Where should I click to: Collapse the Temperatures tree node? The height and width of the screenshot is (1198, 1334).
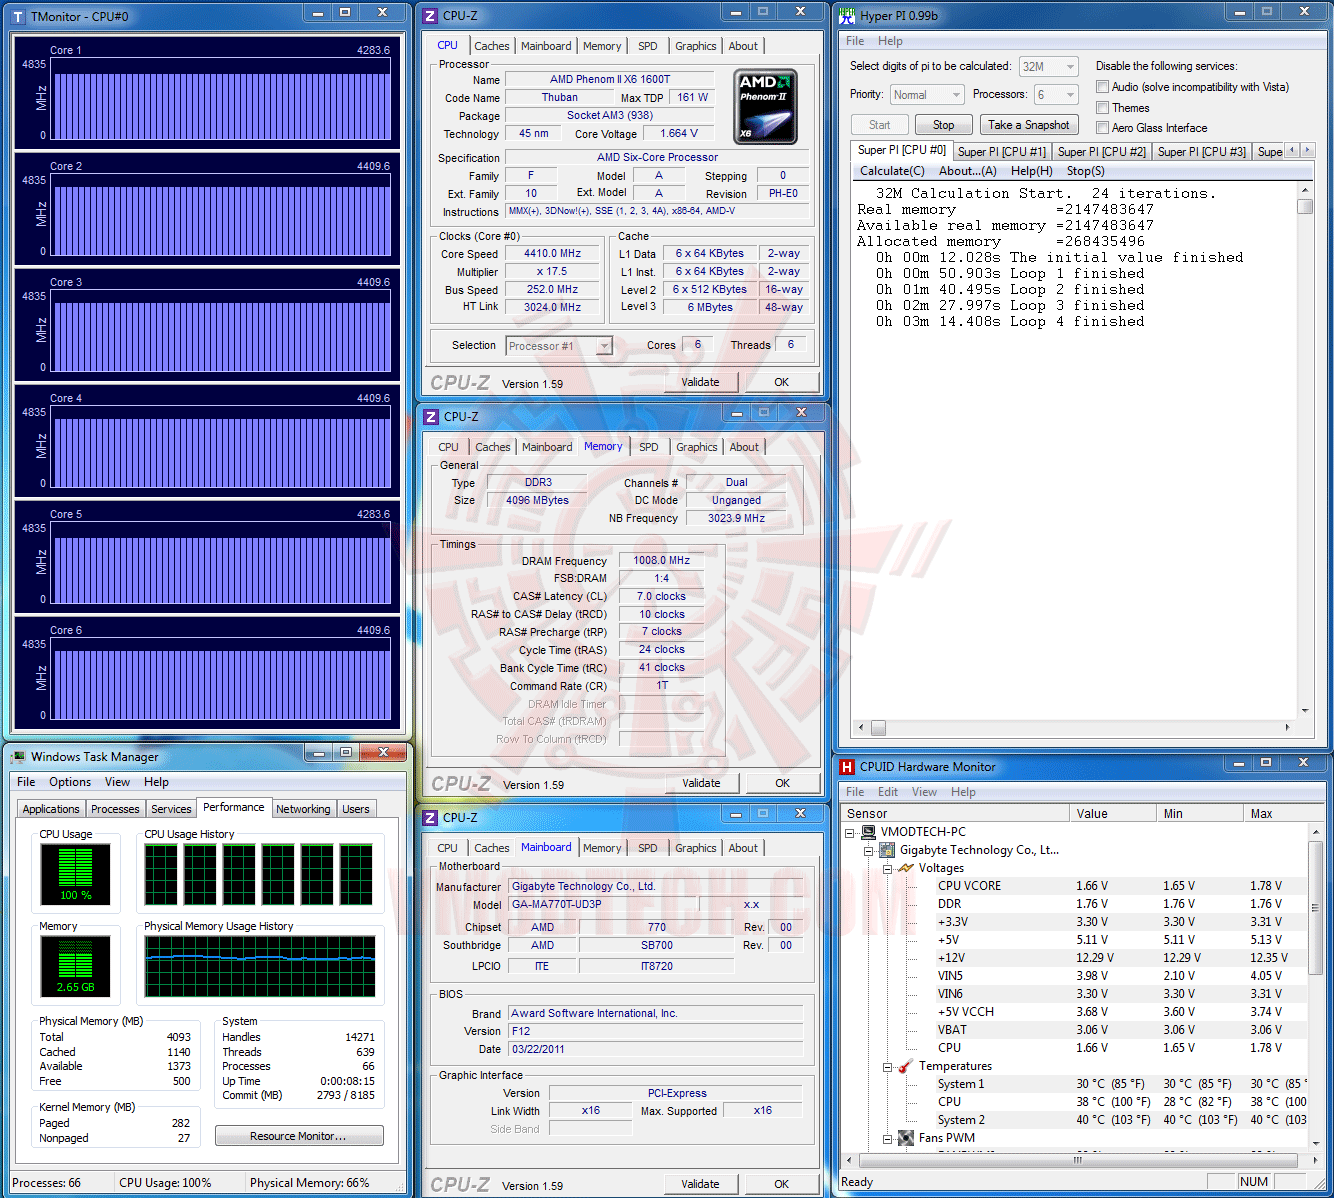[x=887, y=1067]
